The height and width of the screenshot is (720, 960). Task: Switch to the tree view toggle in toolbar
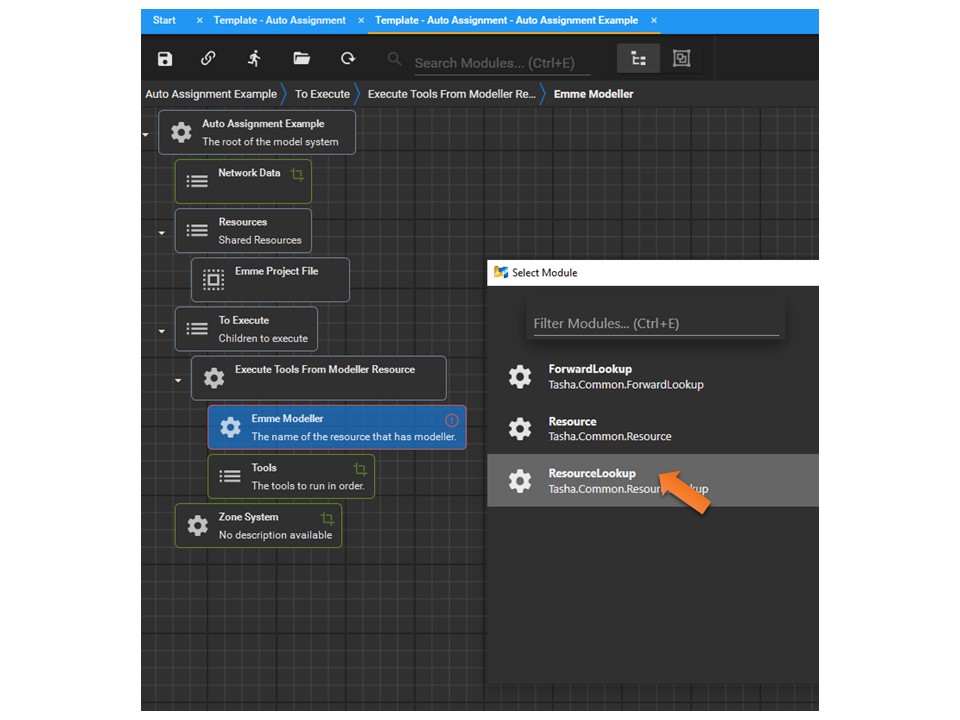tap(638, 59)
